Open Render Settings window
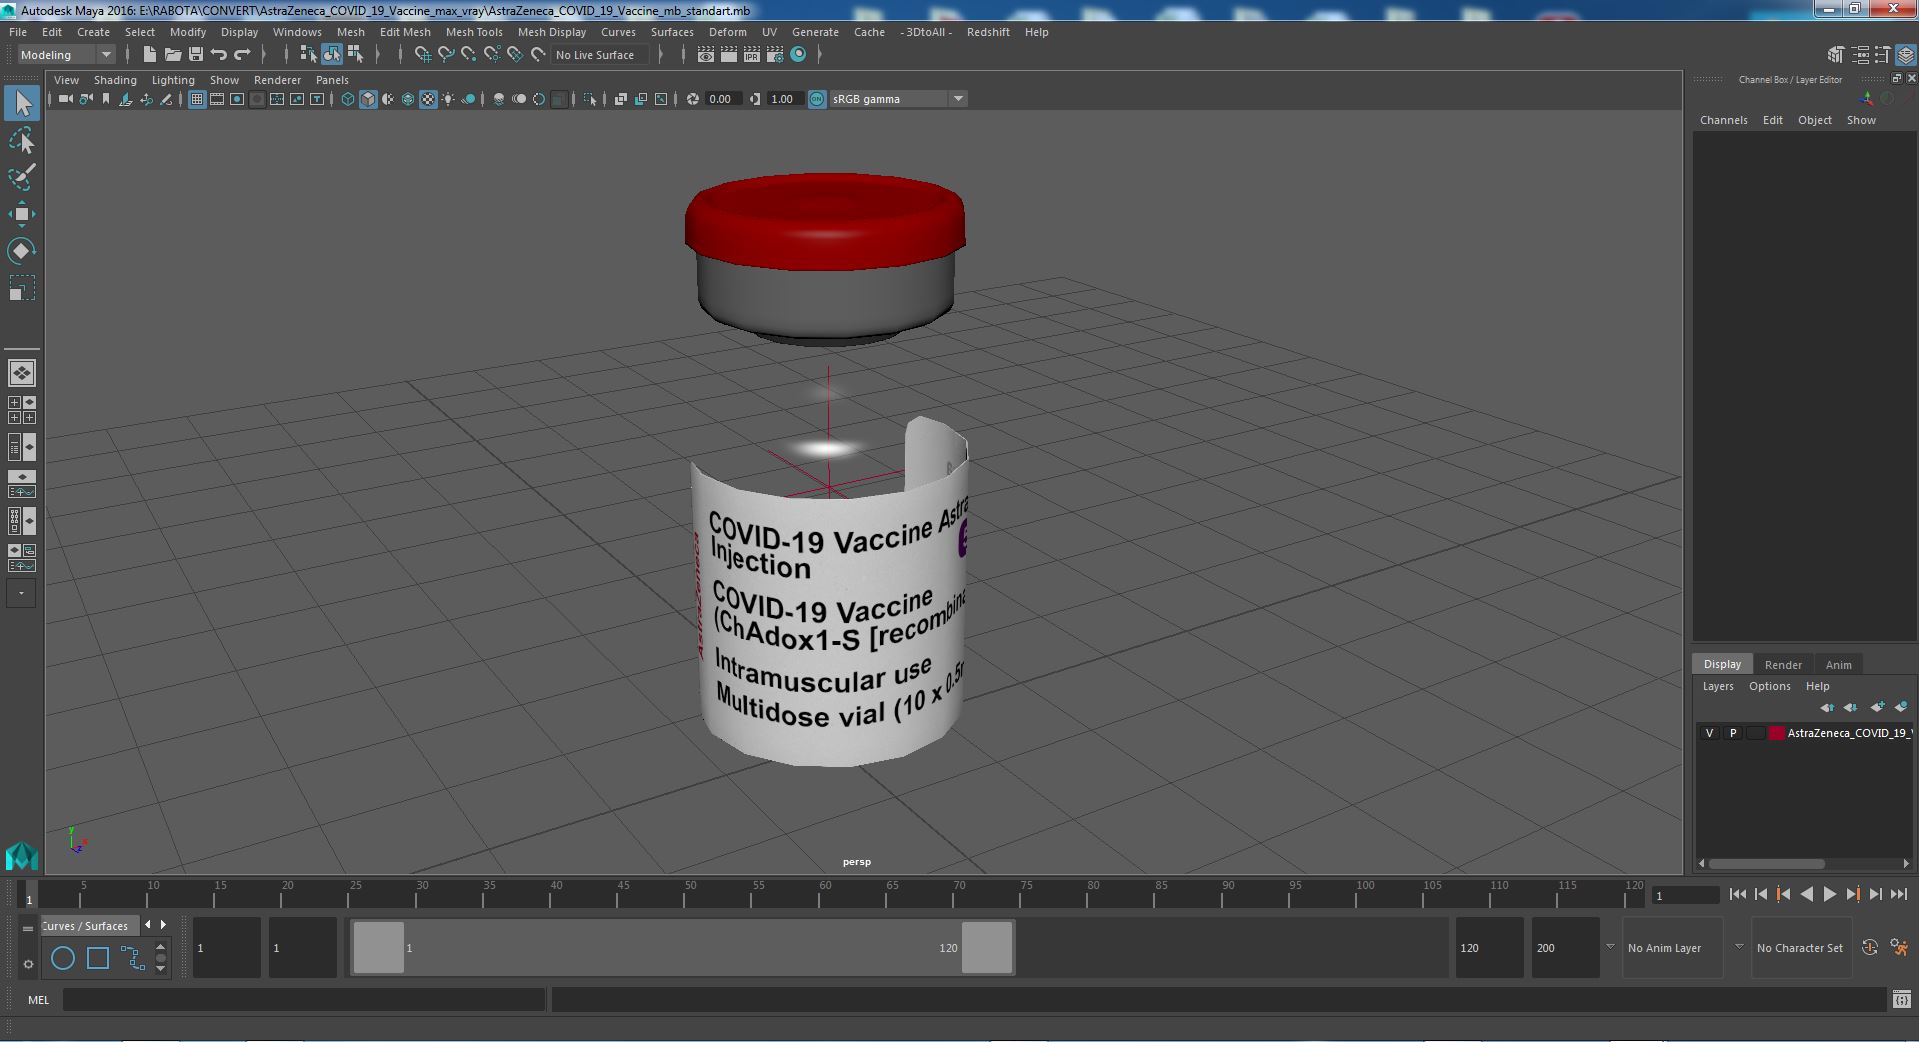1919x1042 pixels. (x=775, y=55)
